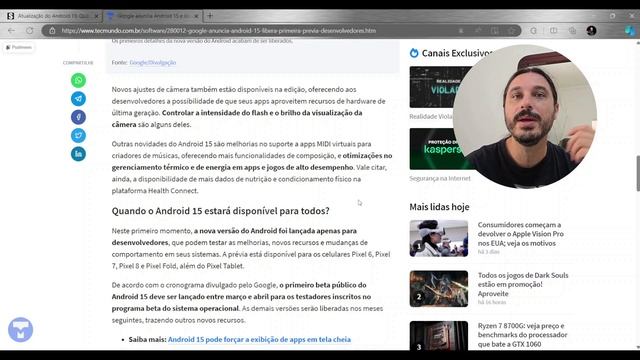Close the Google anuncia Android 15 tab
Viewport: 640px width, 360px height.
[x=196, y=16]
